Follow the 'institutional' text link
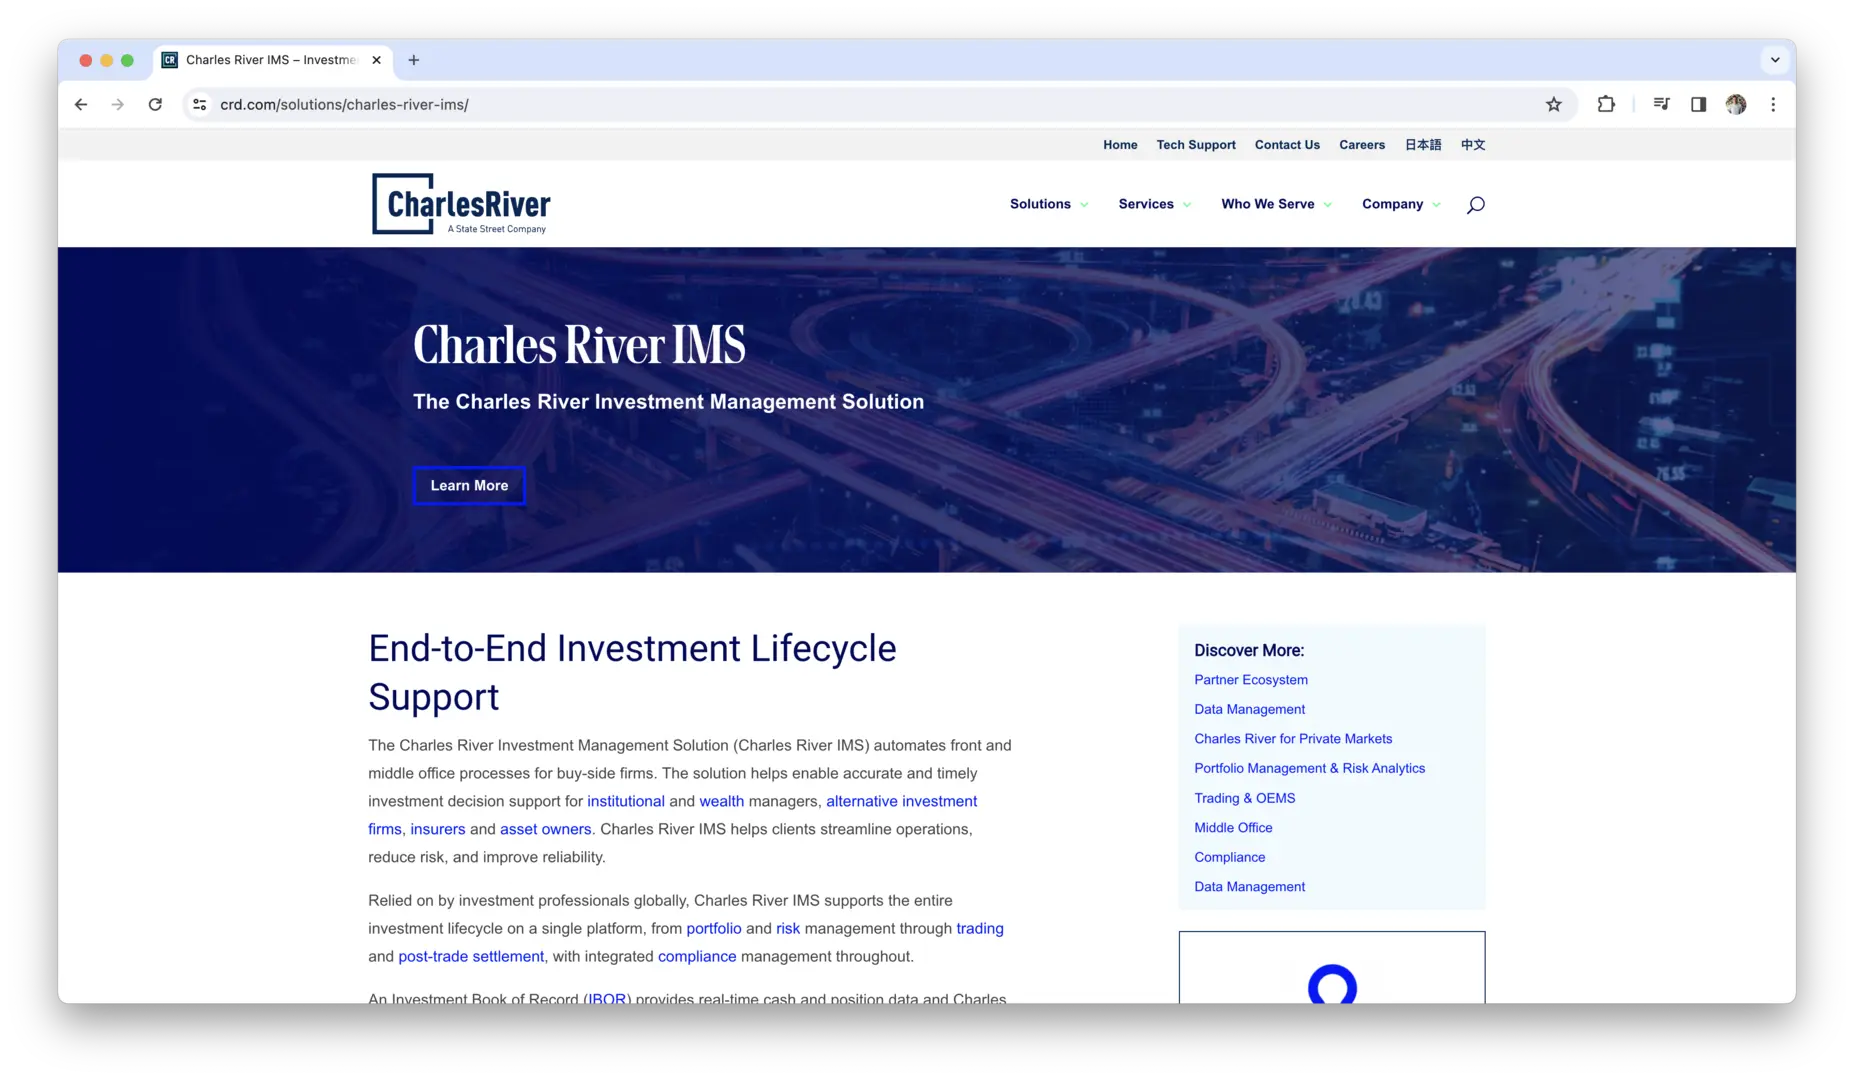 tap(626, 801)
